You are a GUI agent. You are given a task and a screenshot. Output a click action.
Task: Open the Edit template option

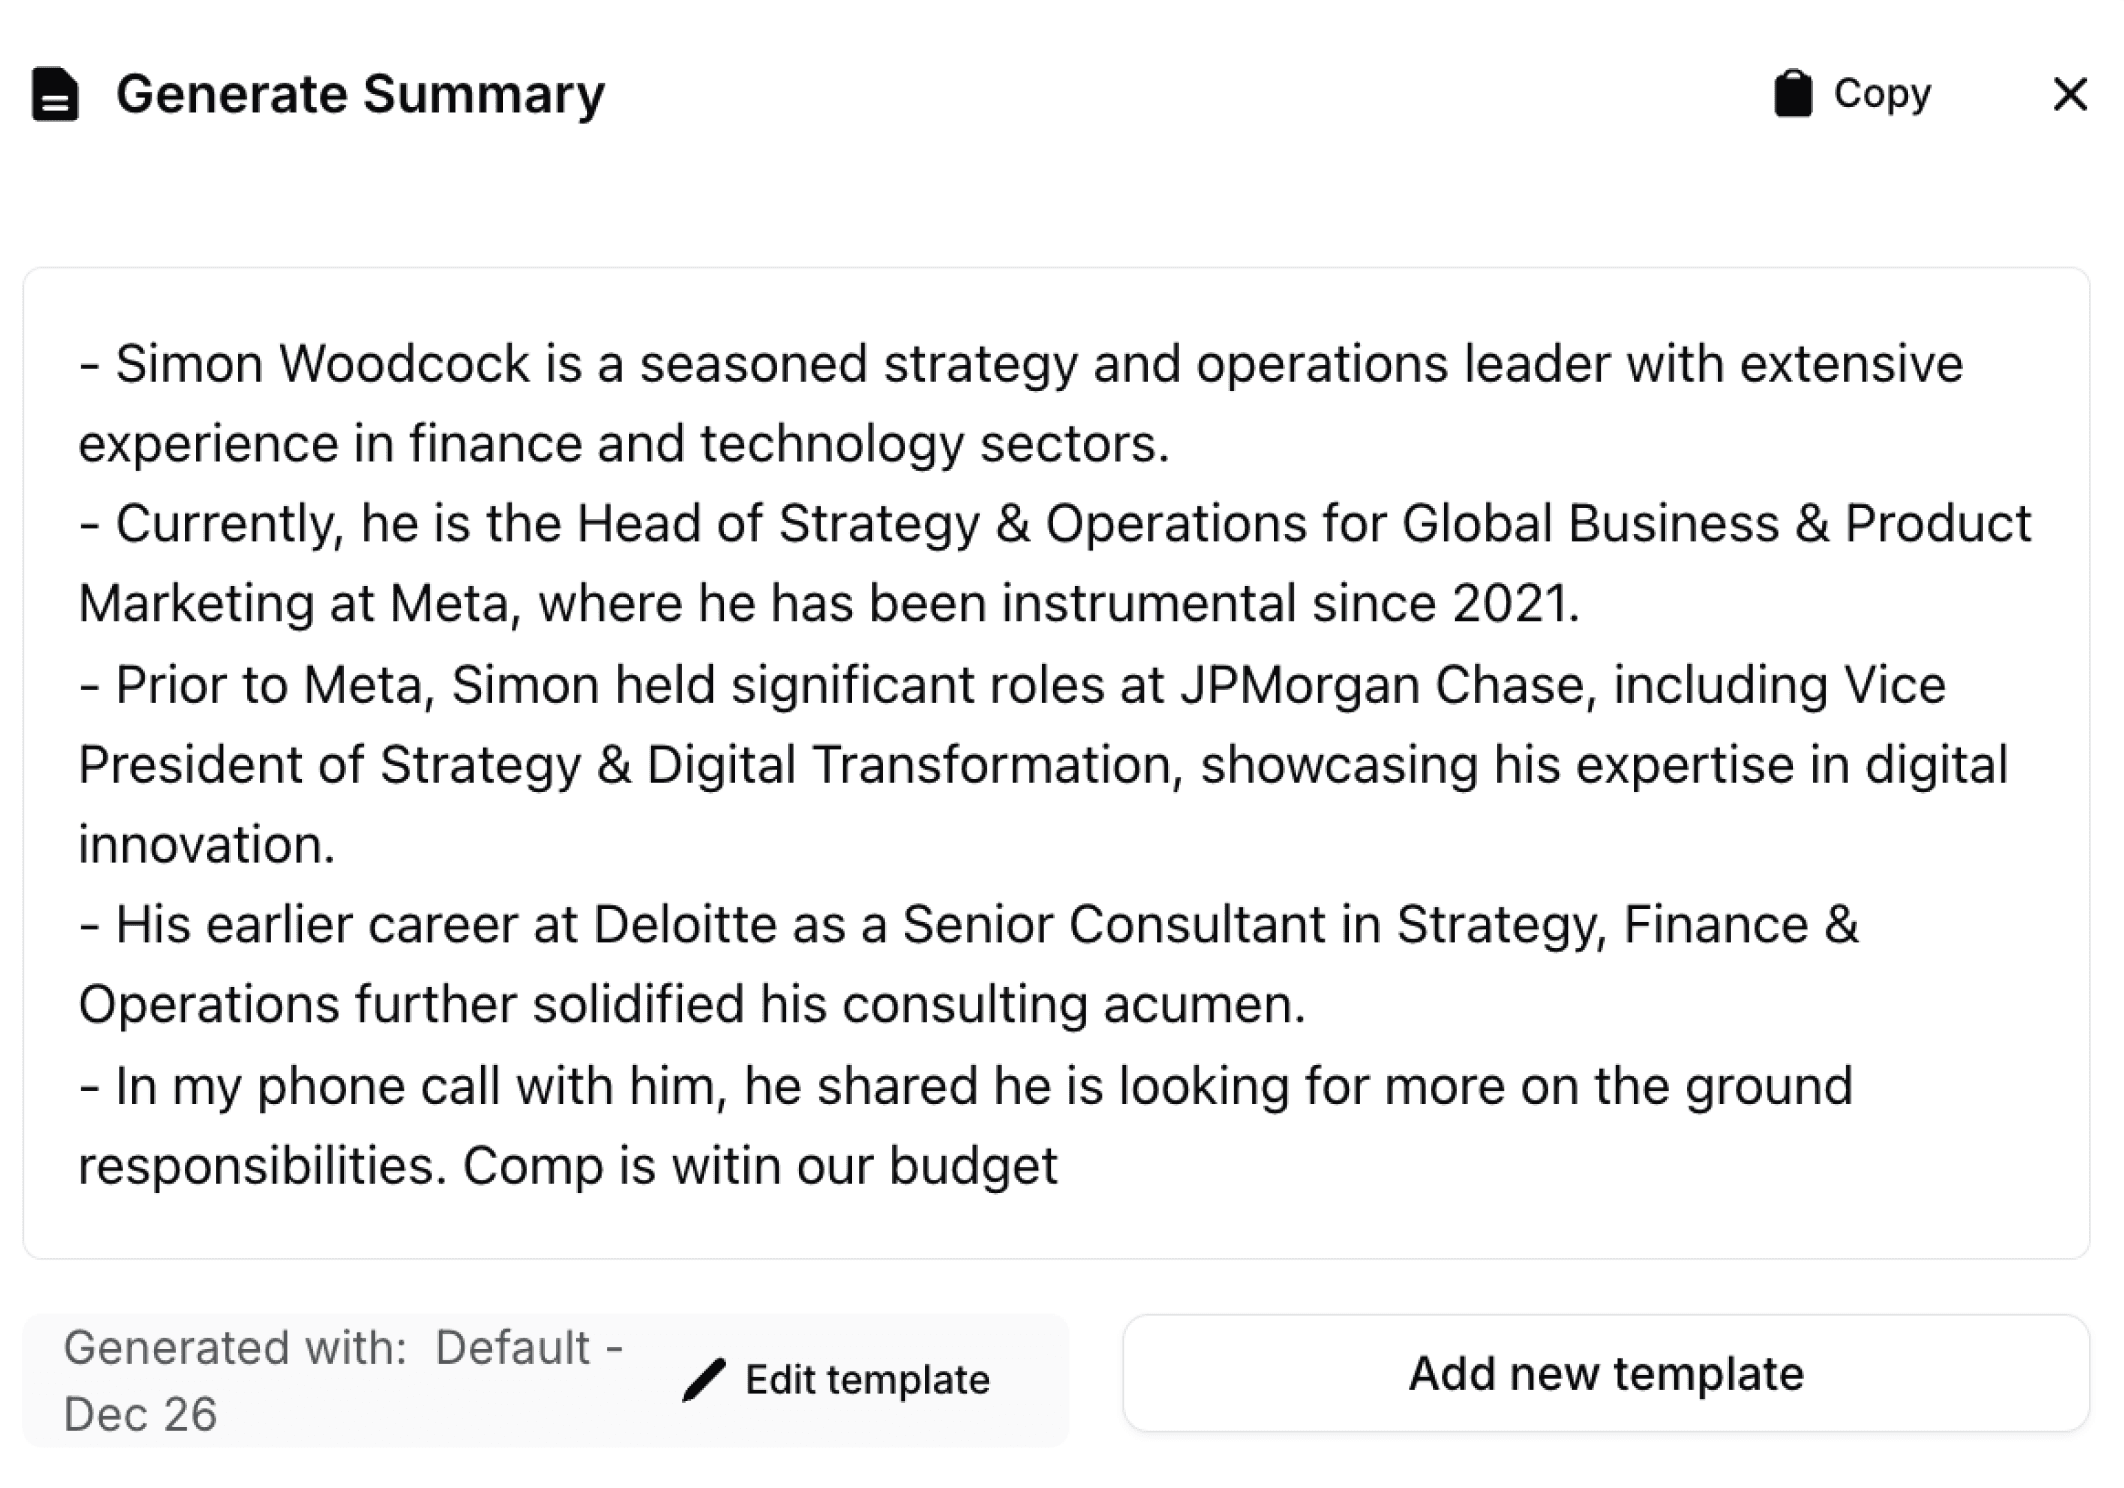(x=837, y=1380)
